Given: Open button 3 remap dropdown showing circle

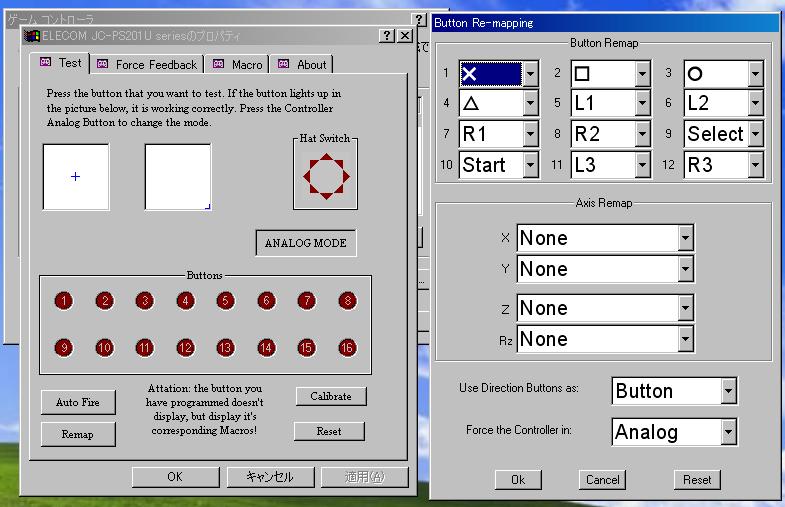Looking at the screenshot, I should (724, 74).
